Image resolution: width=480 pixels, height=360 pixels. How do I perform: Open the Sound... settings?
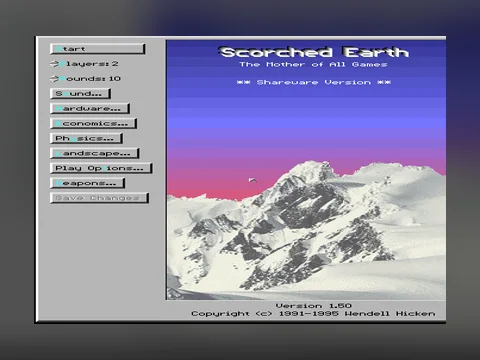pyautogui.click(x=80, y=94)
